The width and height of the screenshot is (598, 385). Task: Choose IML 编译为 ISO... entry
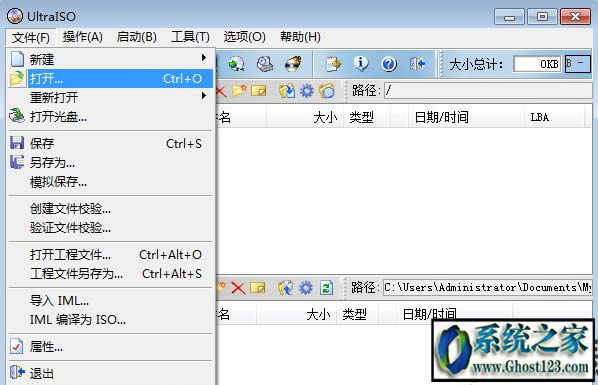pyautogui.click(x=111, y=320)
